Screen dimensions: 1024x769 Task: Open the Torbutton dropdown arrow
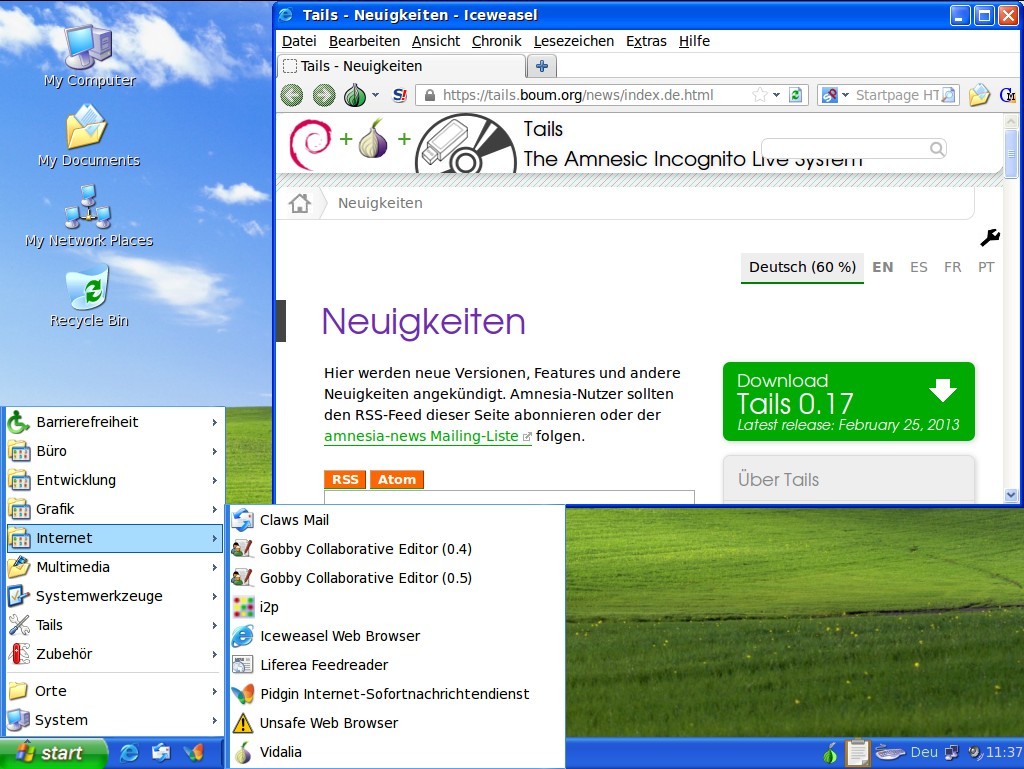376,95
